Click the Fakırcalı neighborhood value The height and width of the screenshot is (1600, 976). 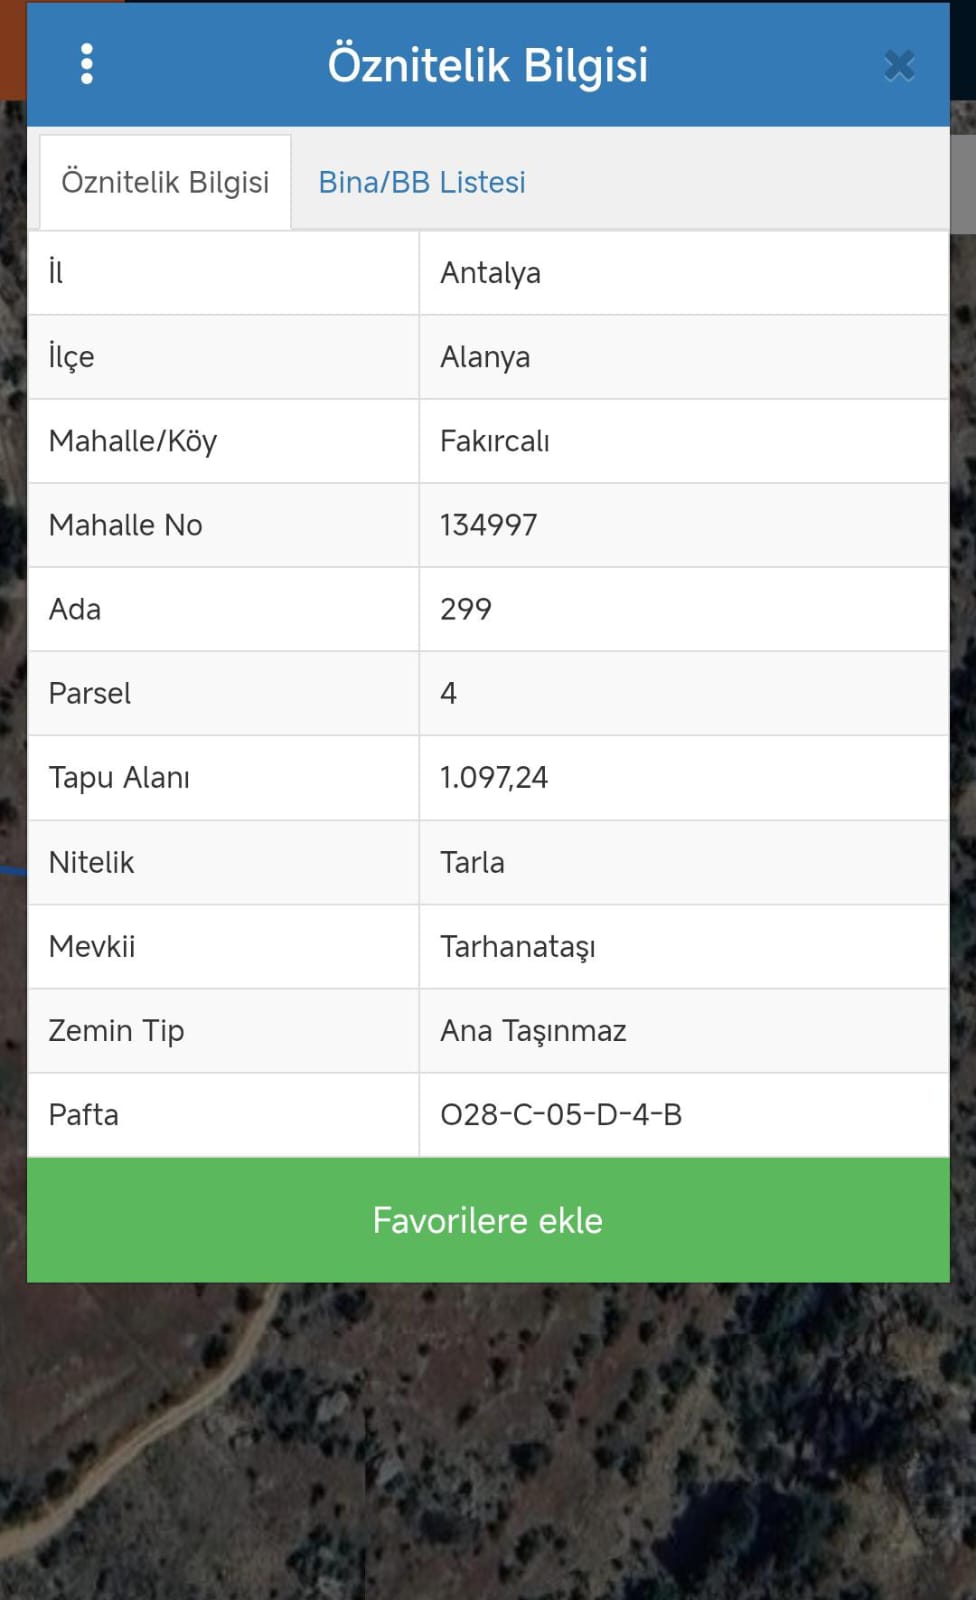[x=495, y=441]
